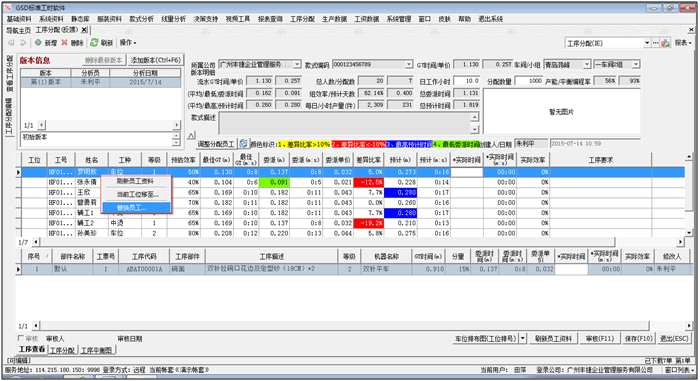This screenshot has height=381, width=700.
Task: Click the blue 最高预计时间 color legend
Action: pos(409,144)
